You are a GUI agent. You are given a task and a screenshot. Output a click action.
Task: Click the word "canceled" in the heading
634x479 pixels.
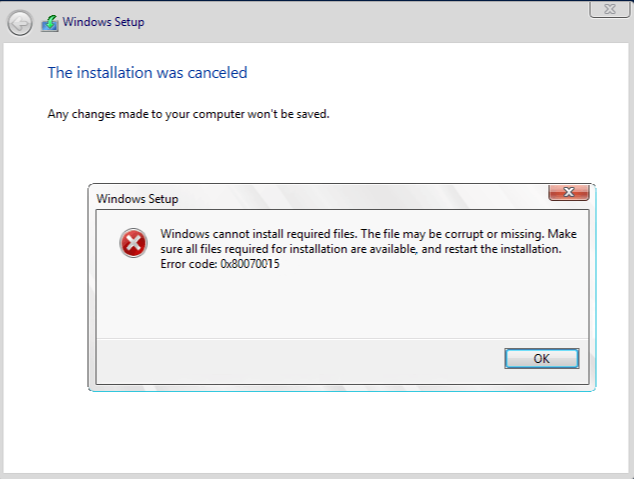[216, 72]
